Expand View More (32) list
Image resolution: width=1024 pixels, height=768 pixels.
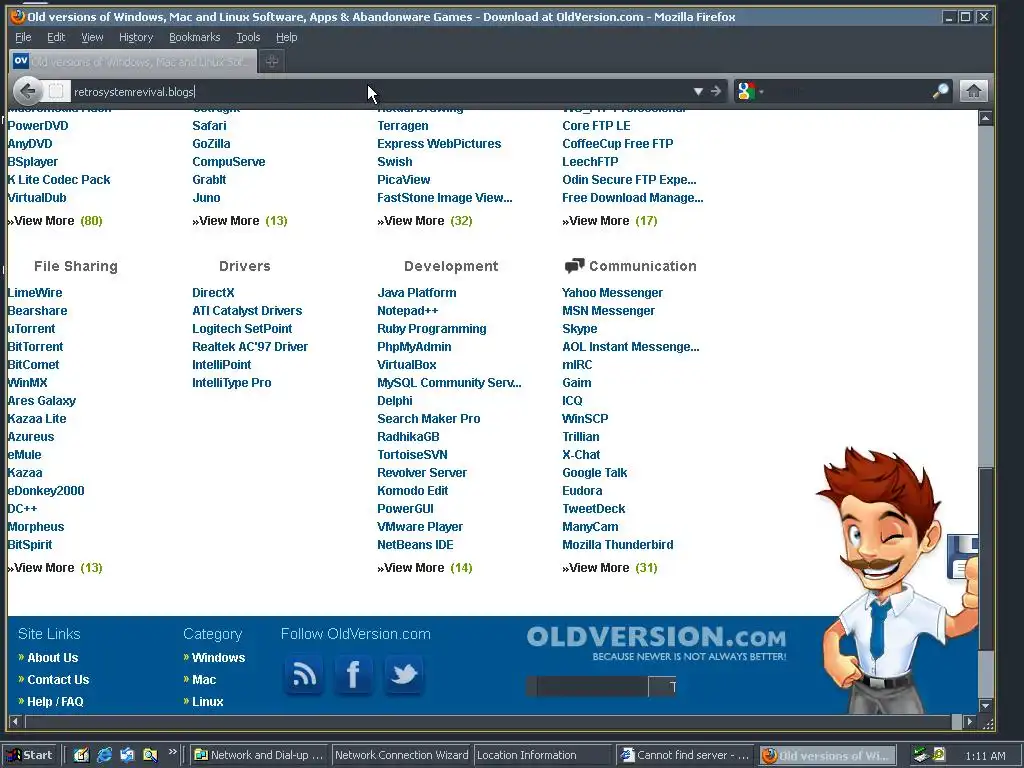tap(424, 221)
